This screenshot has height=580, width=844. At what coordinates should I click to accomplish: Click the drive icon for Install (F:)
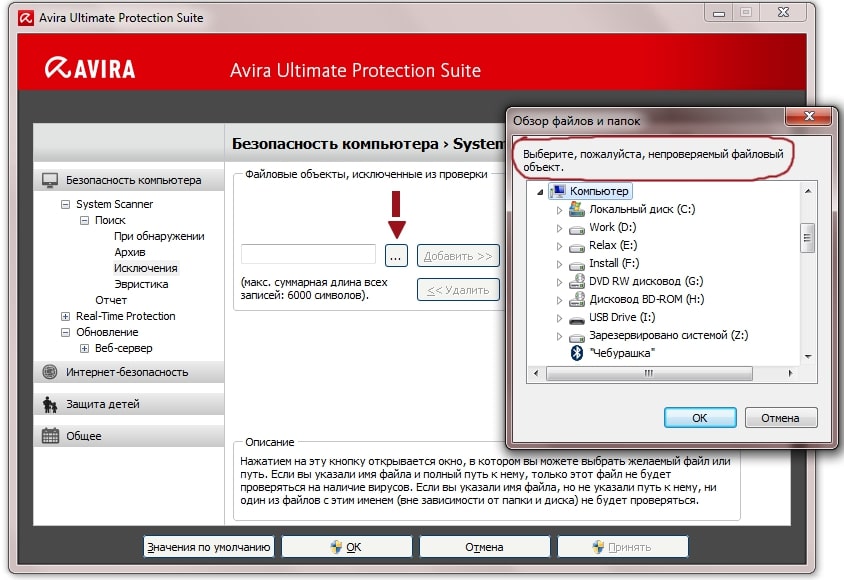(576, 265)
